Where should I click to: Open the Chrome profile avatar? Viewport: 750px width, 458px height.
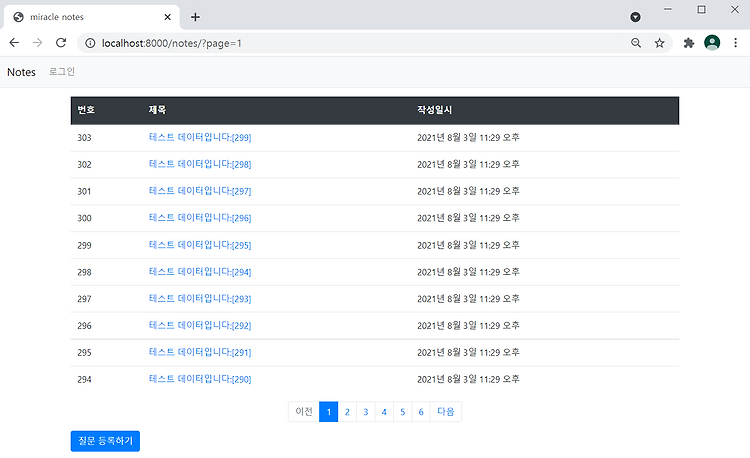click(x=712, y=43)
